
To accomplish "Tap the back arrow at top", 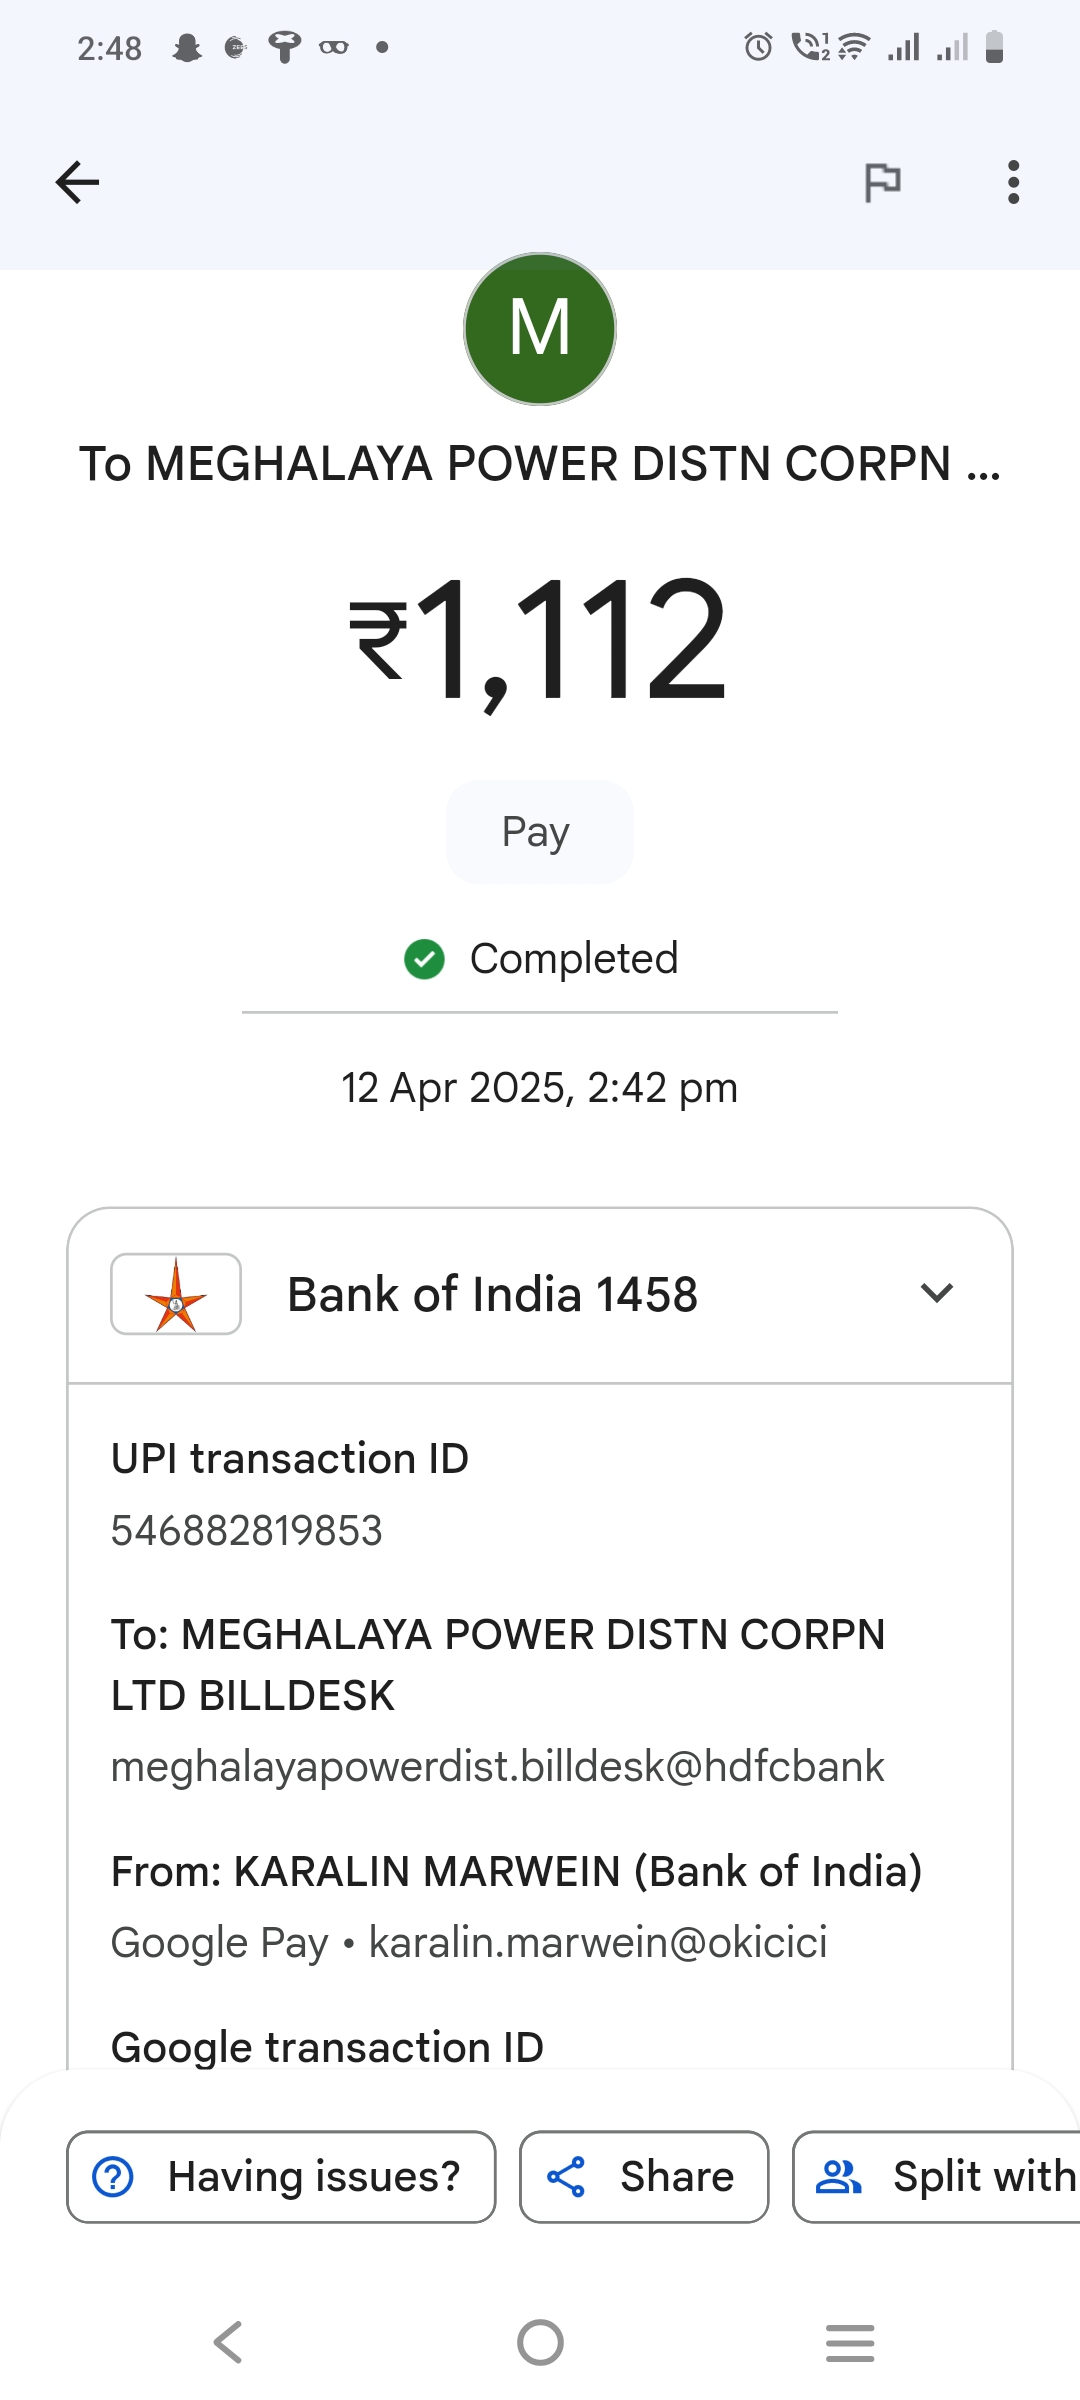I will (78, 182).
